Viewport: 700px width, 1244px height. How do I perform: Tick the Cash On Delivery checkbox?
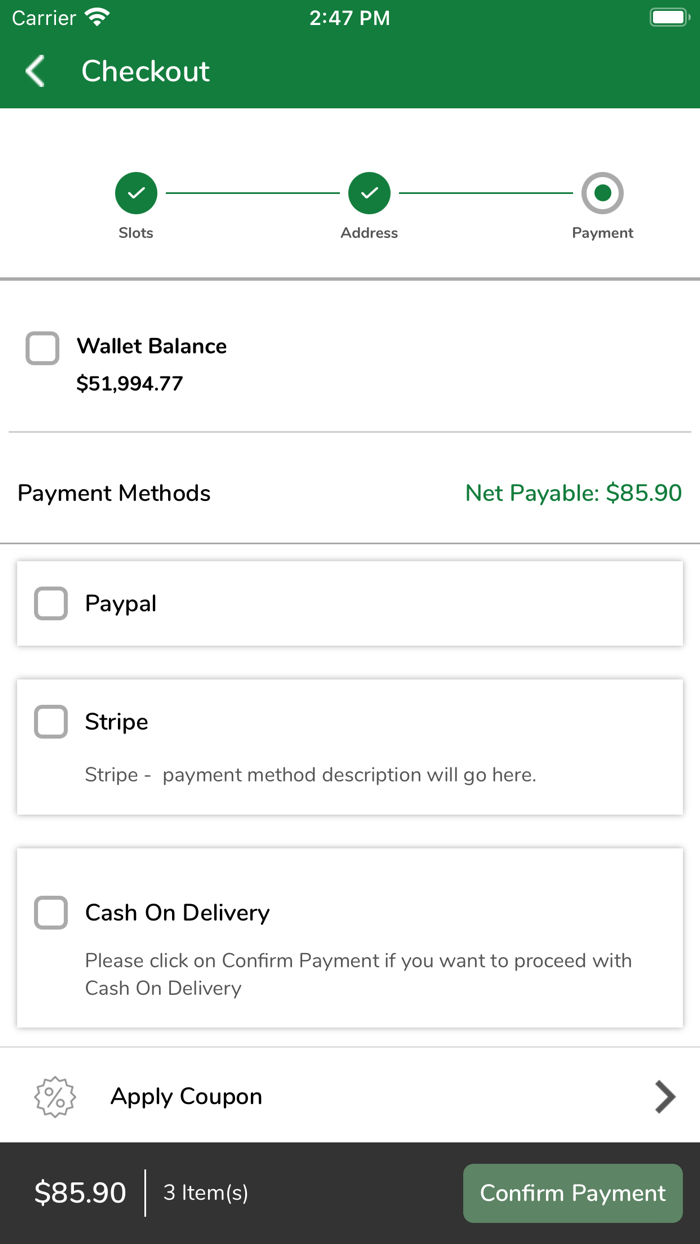(51, 913)
